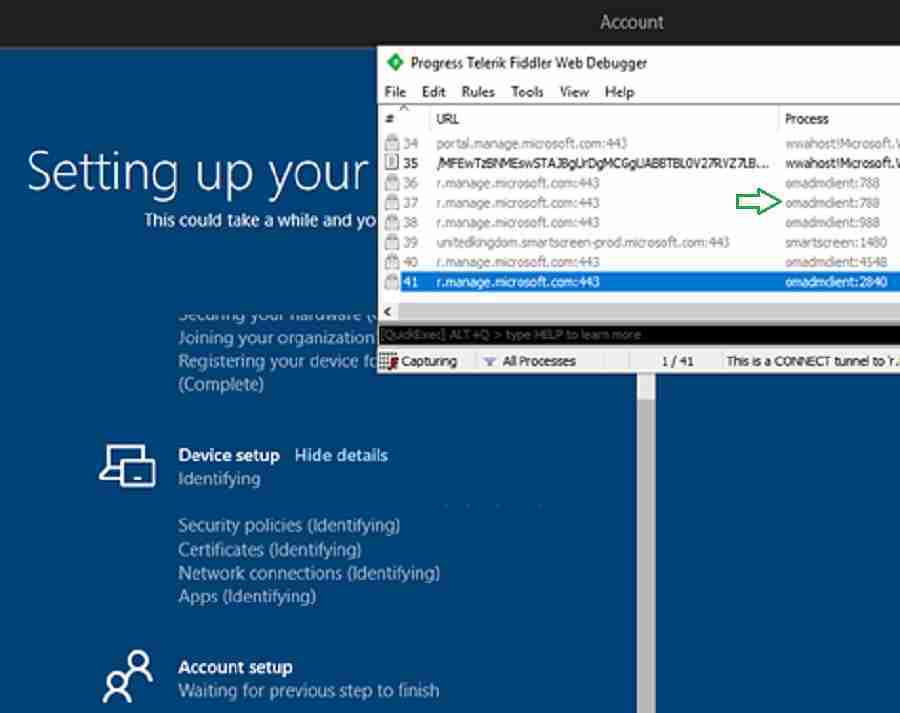
Task: Focus the QuickExec command input box
Action: point(639,335)
